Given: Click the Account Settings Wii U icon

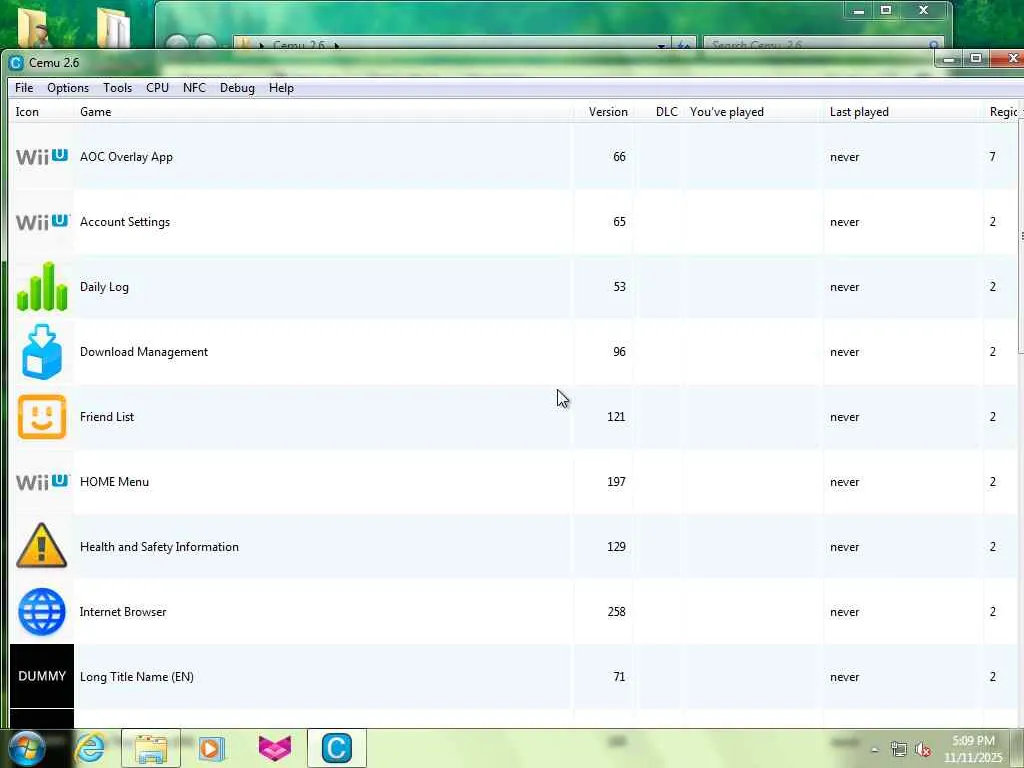Looking at the screenshot, I should [42, 222].
